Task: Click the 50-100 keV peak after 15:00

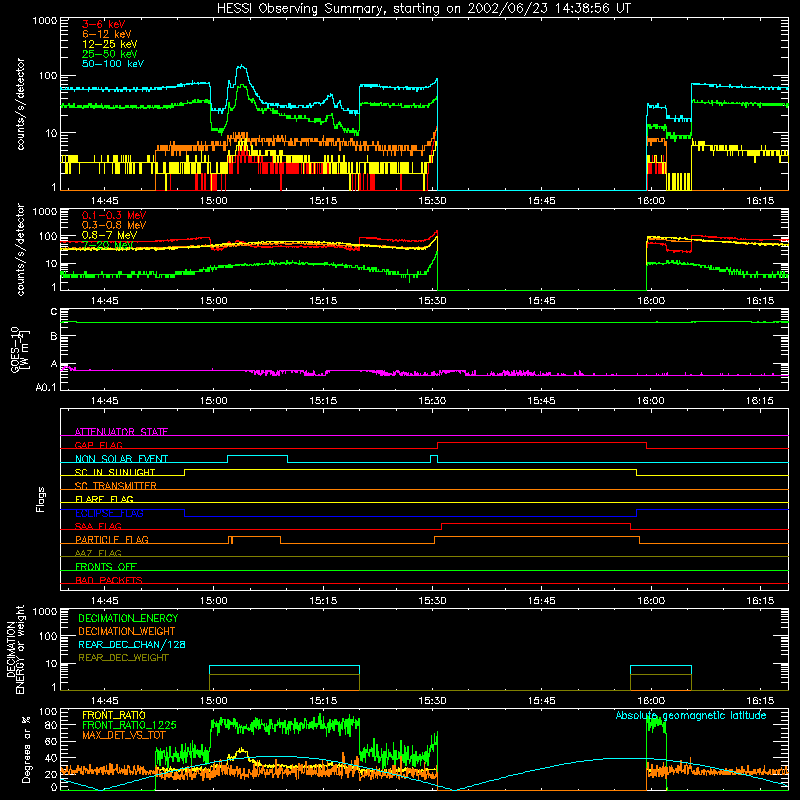Action: tap(242, 66)
